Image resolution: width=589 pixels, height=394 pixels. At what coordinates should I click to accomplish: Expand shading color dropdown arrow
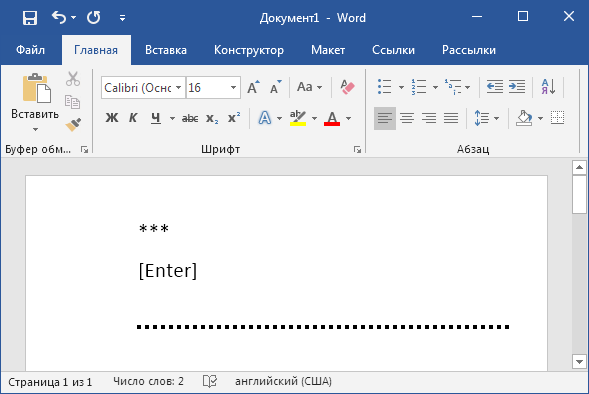(x=541, y=119)
